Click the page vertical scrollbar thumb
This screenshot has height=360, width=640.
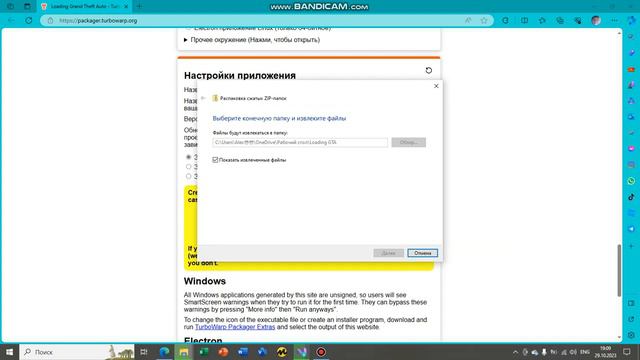click(619, 270)
